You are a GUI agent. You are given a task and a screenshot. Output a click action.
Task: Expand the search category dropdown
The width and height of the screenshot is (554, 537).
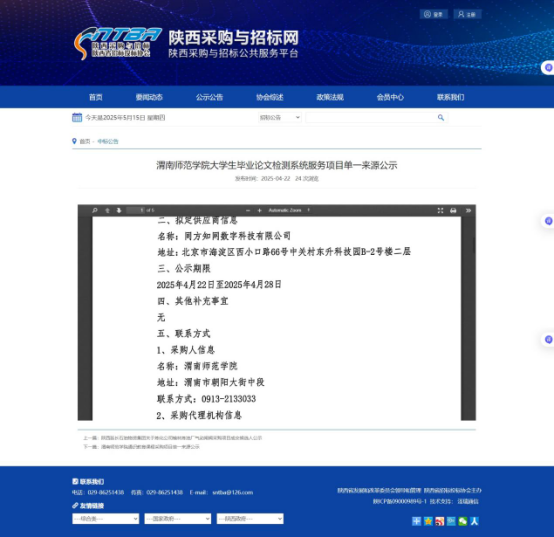280,117
